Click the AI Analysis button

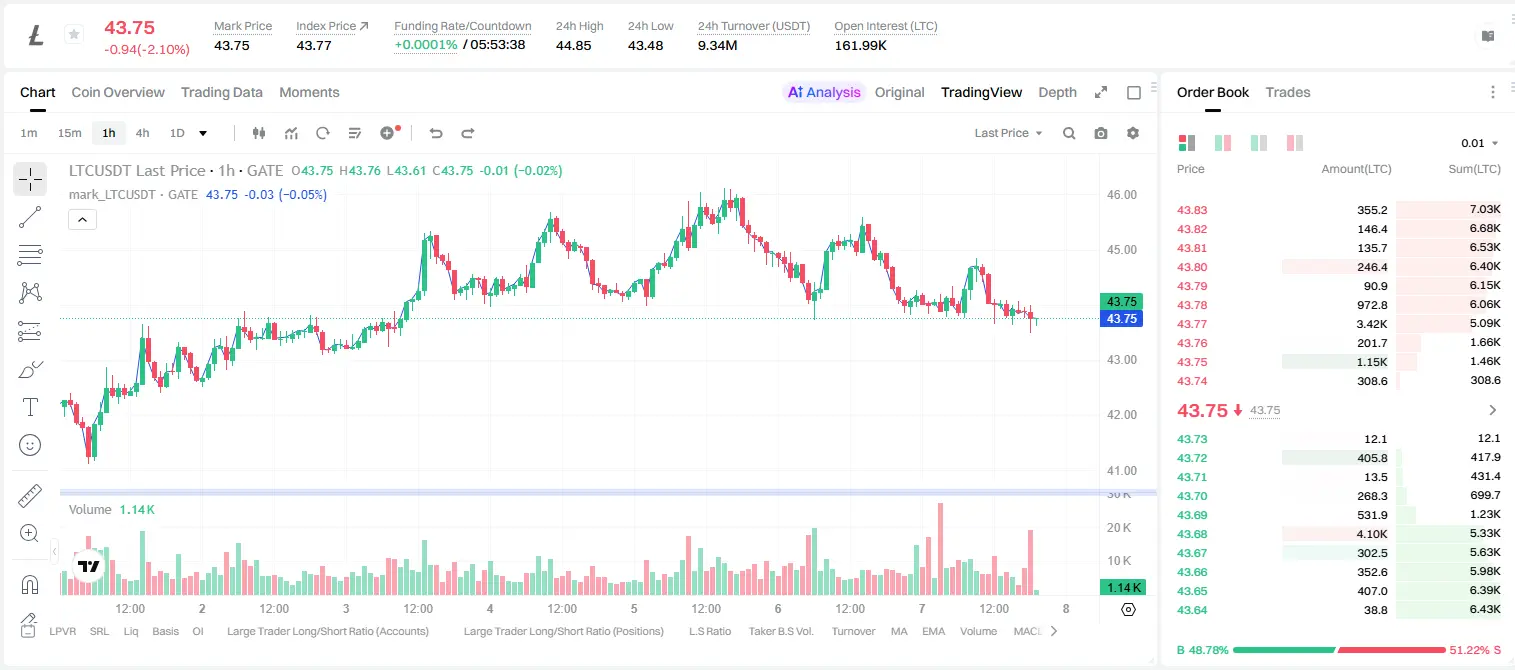click(823, 92)
